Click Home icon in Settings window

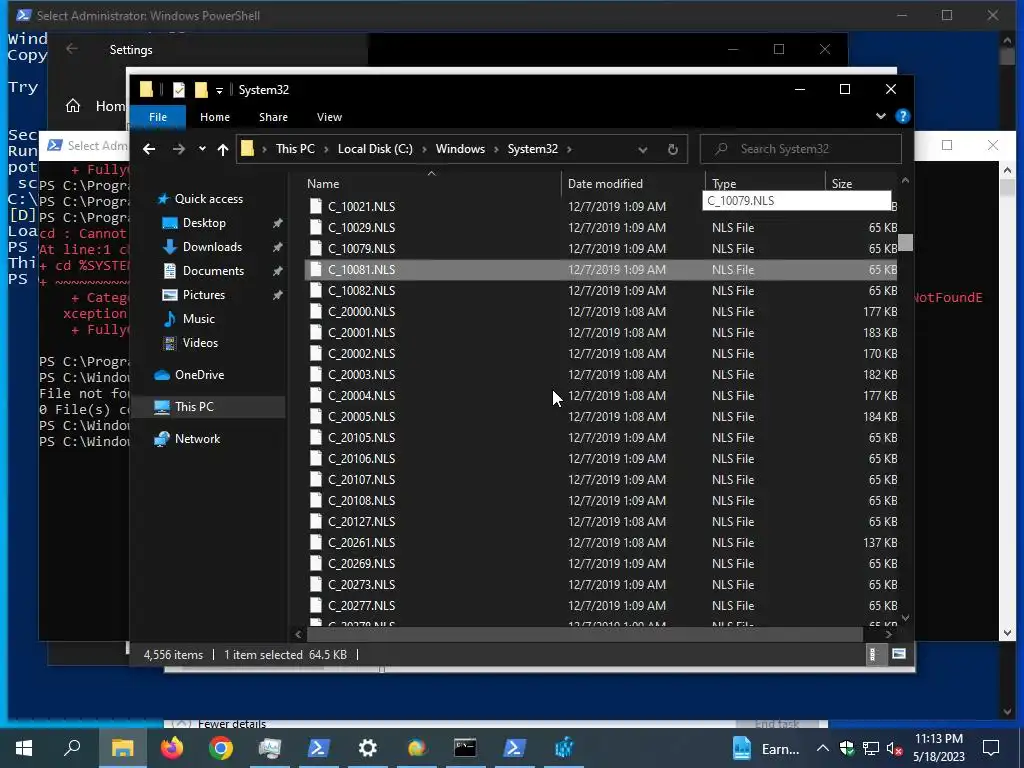pyautogui.click(x=73, y=106)
